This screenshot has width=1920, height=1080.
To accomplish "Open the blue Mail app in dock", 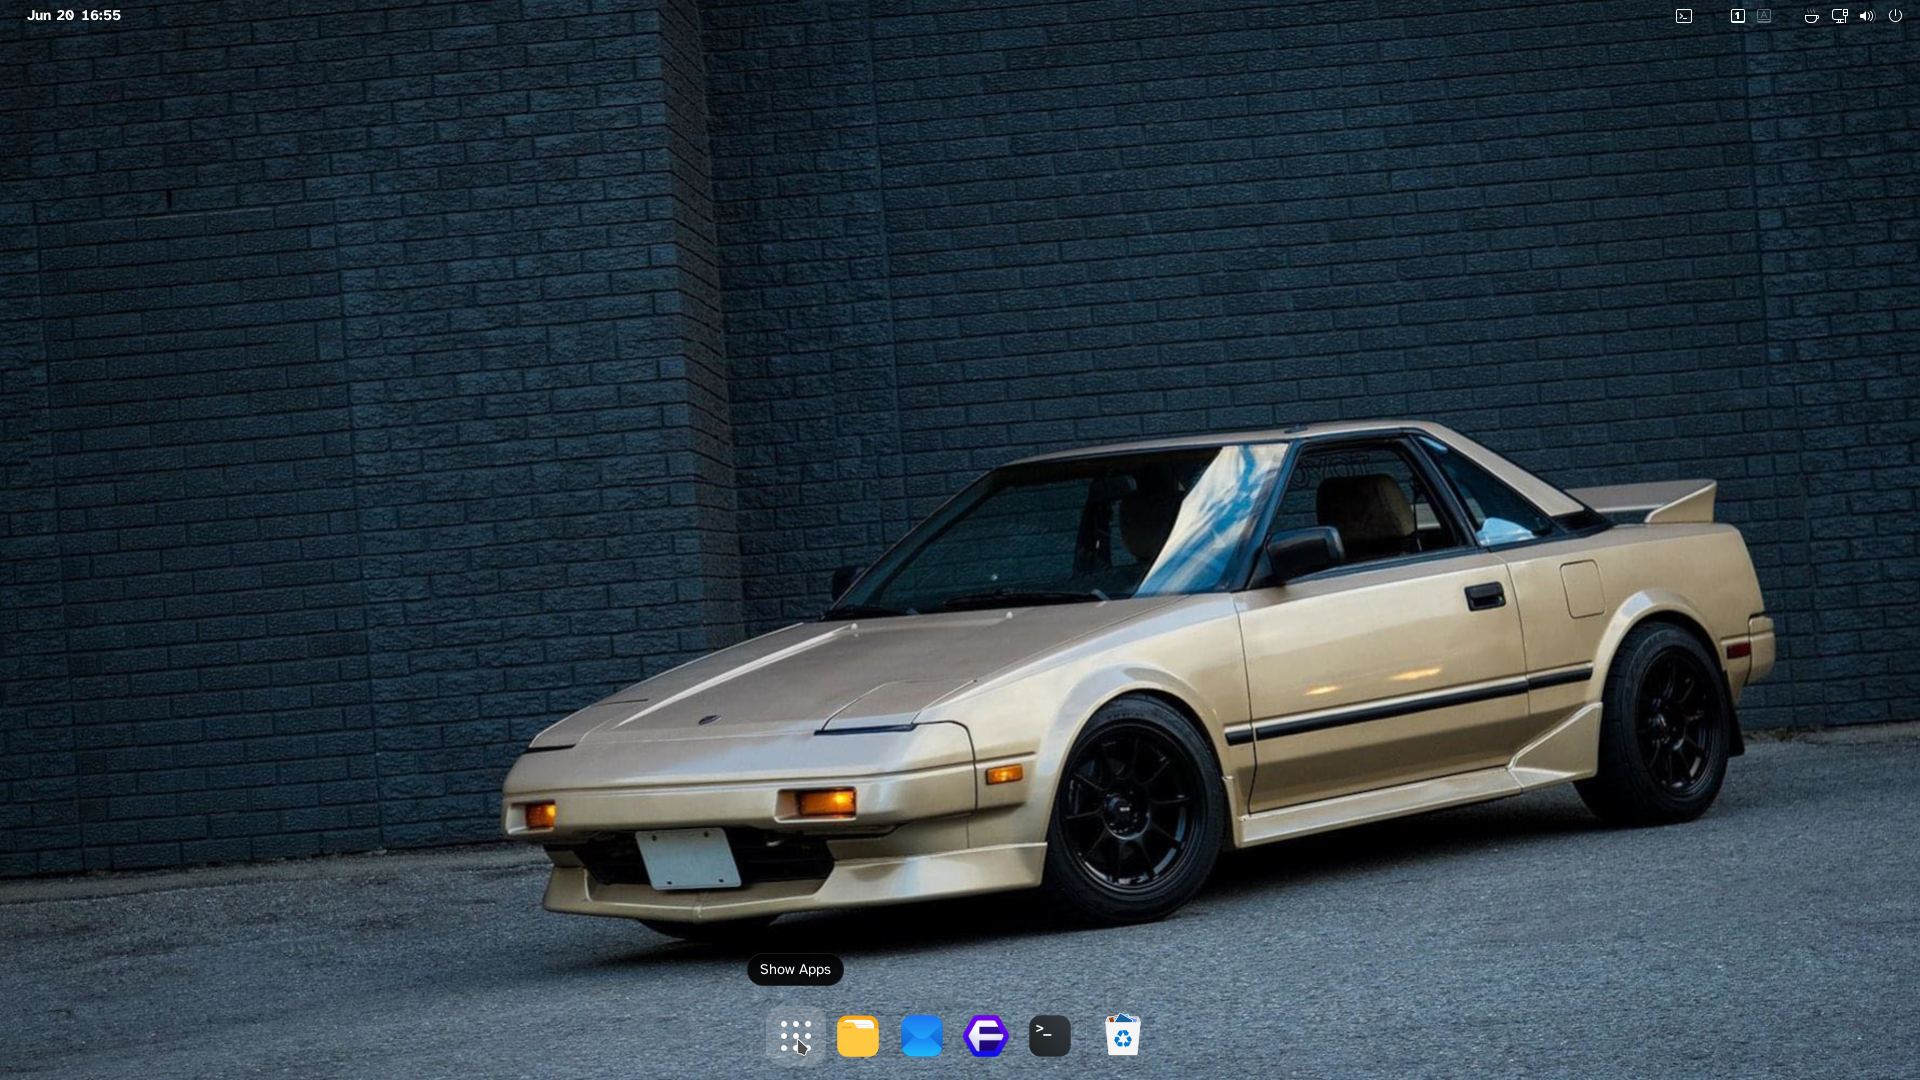I will pos(921,1036).
